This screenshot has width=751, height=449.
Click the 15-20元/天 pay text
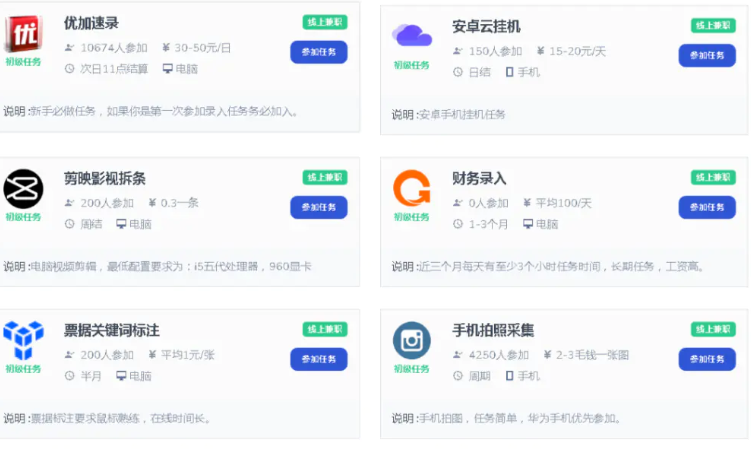click(x=578, y=51)
